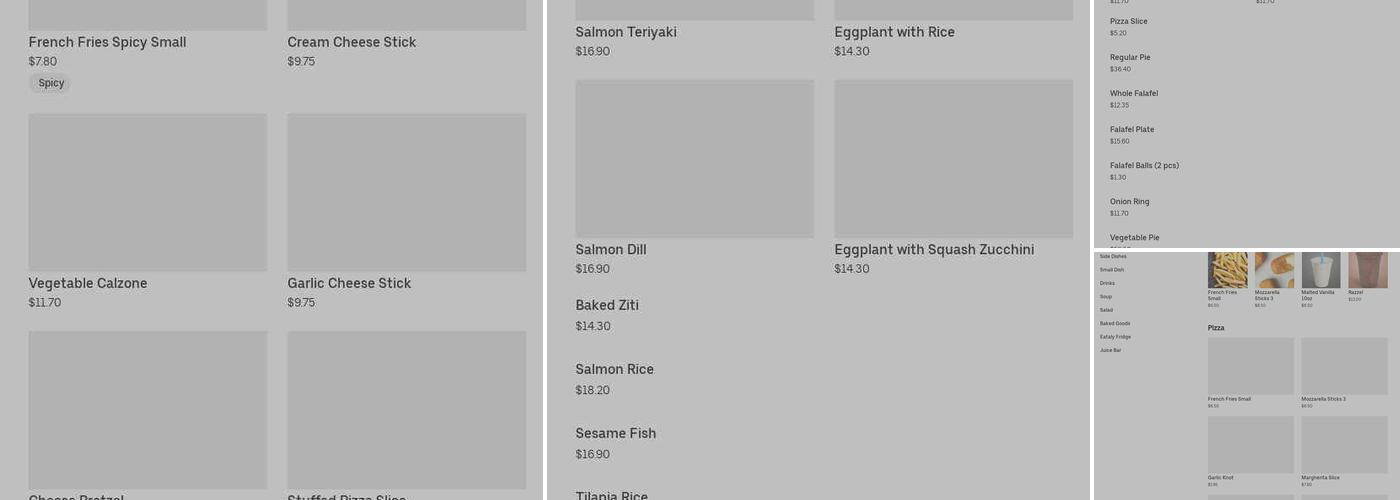This screenshot has height=500, width=1400.
Task: Open the Garlic Knot image placeholder
Action: (1250, 444)
